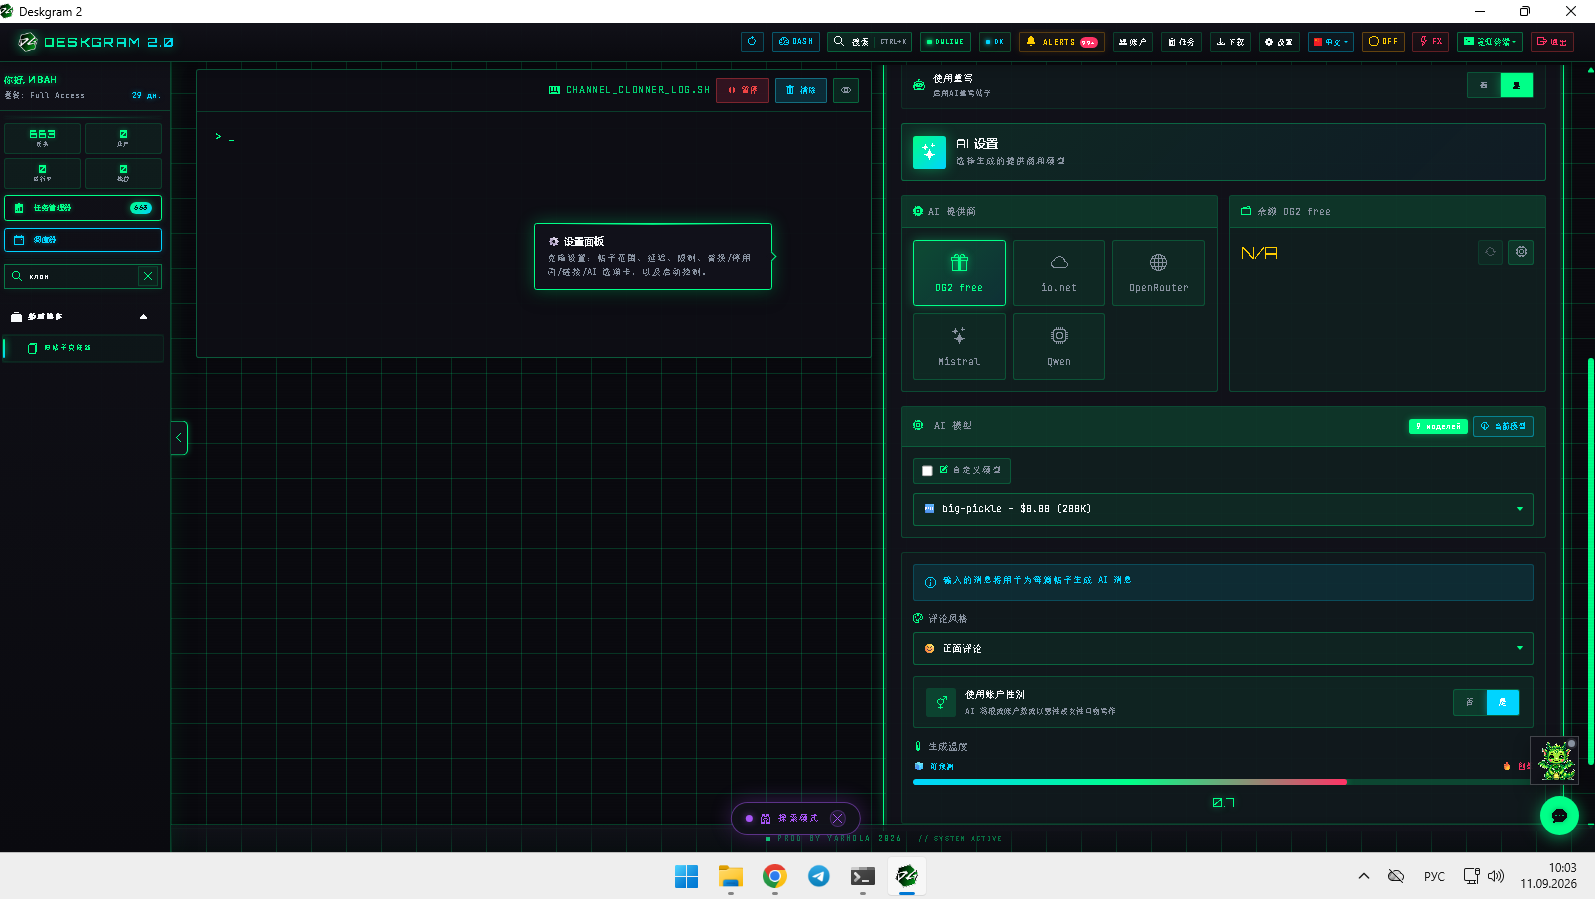Click the red pause button in log header
1595x899 pixels.
[x=743, y=90]
